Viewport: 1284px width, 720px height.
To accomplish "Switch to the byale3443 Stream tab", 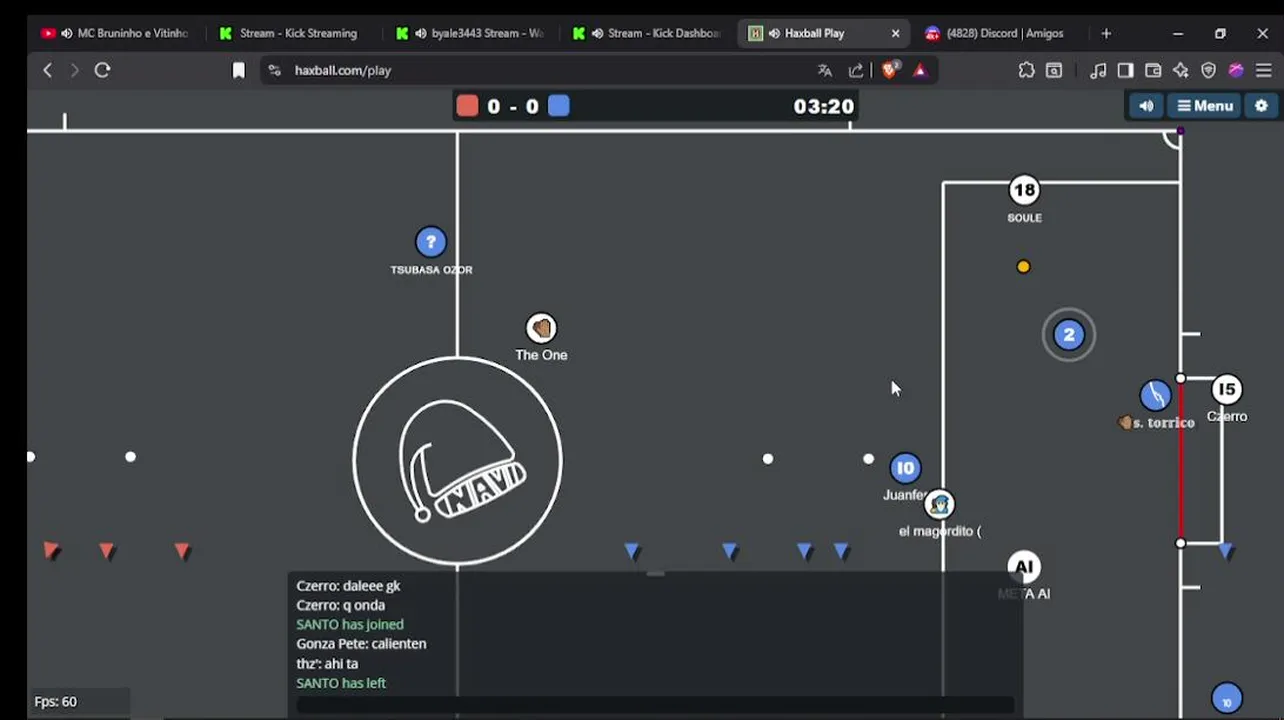I will point(471,33).
